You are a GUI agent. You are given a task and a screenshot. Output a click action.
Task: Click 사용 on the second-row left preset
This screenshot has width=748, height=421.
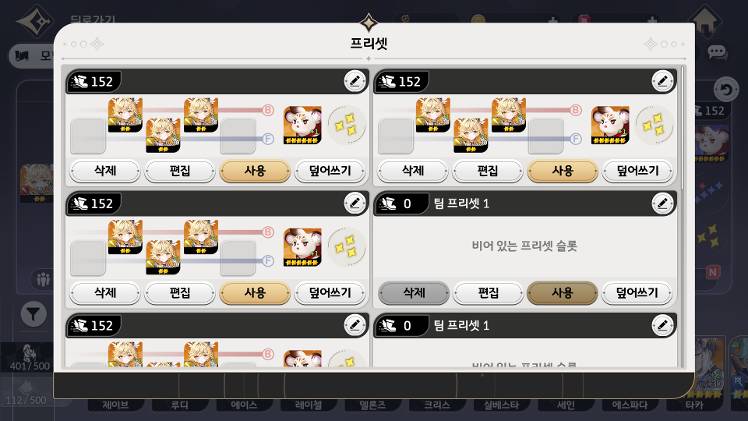point(255,293)
